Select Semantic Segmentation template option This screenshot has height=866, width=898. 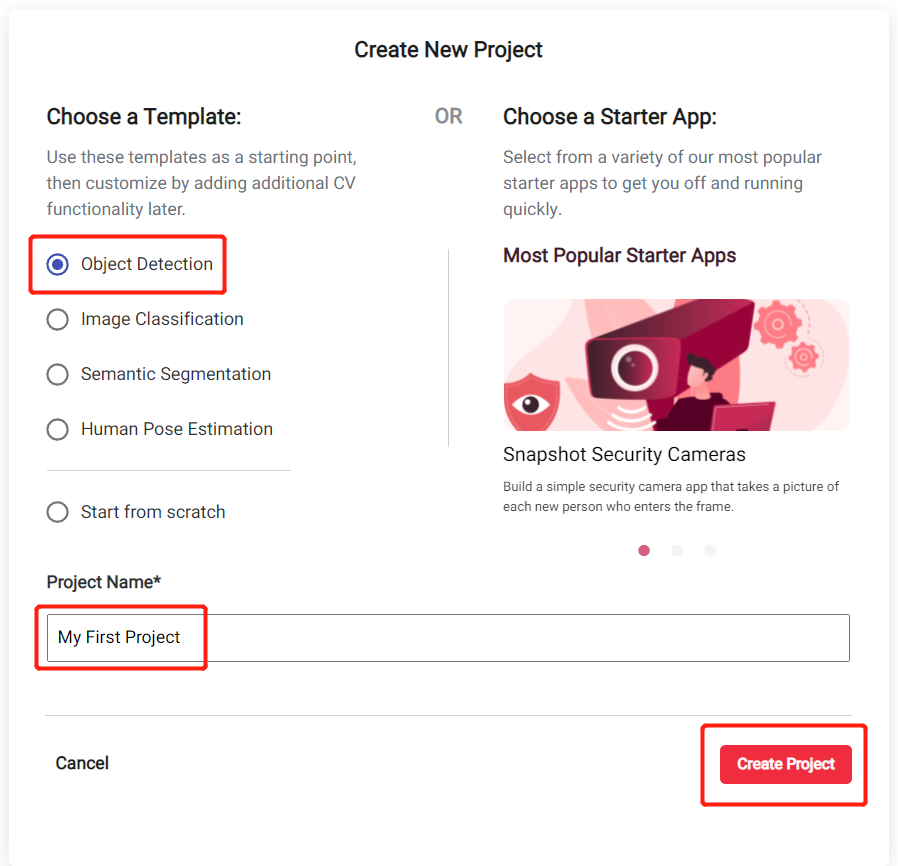point(57,374)
